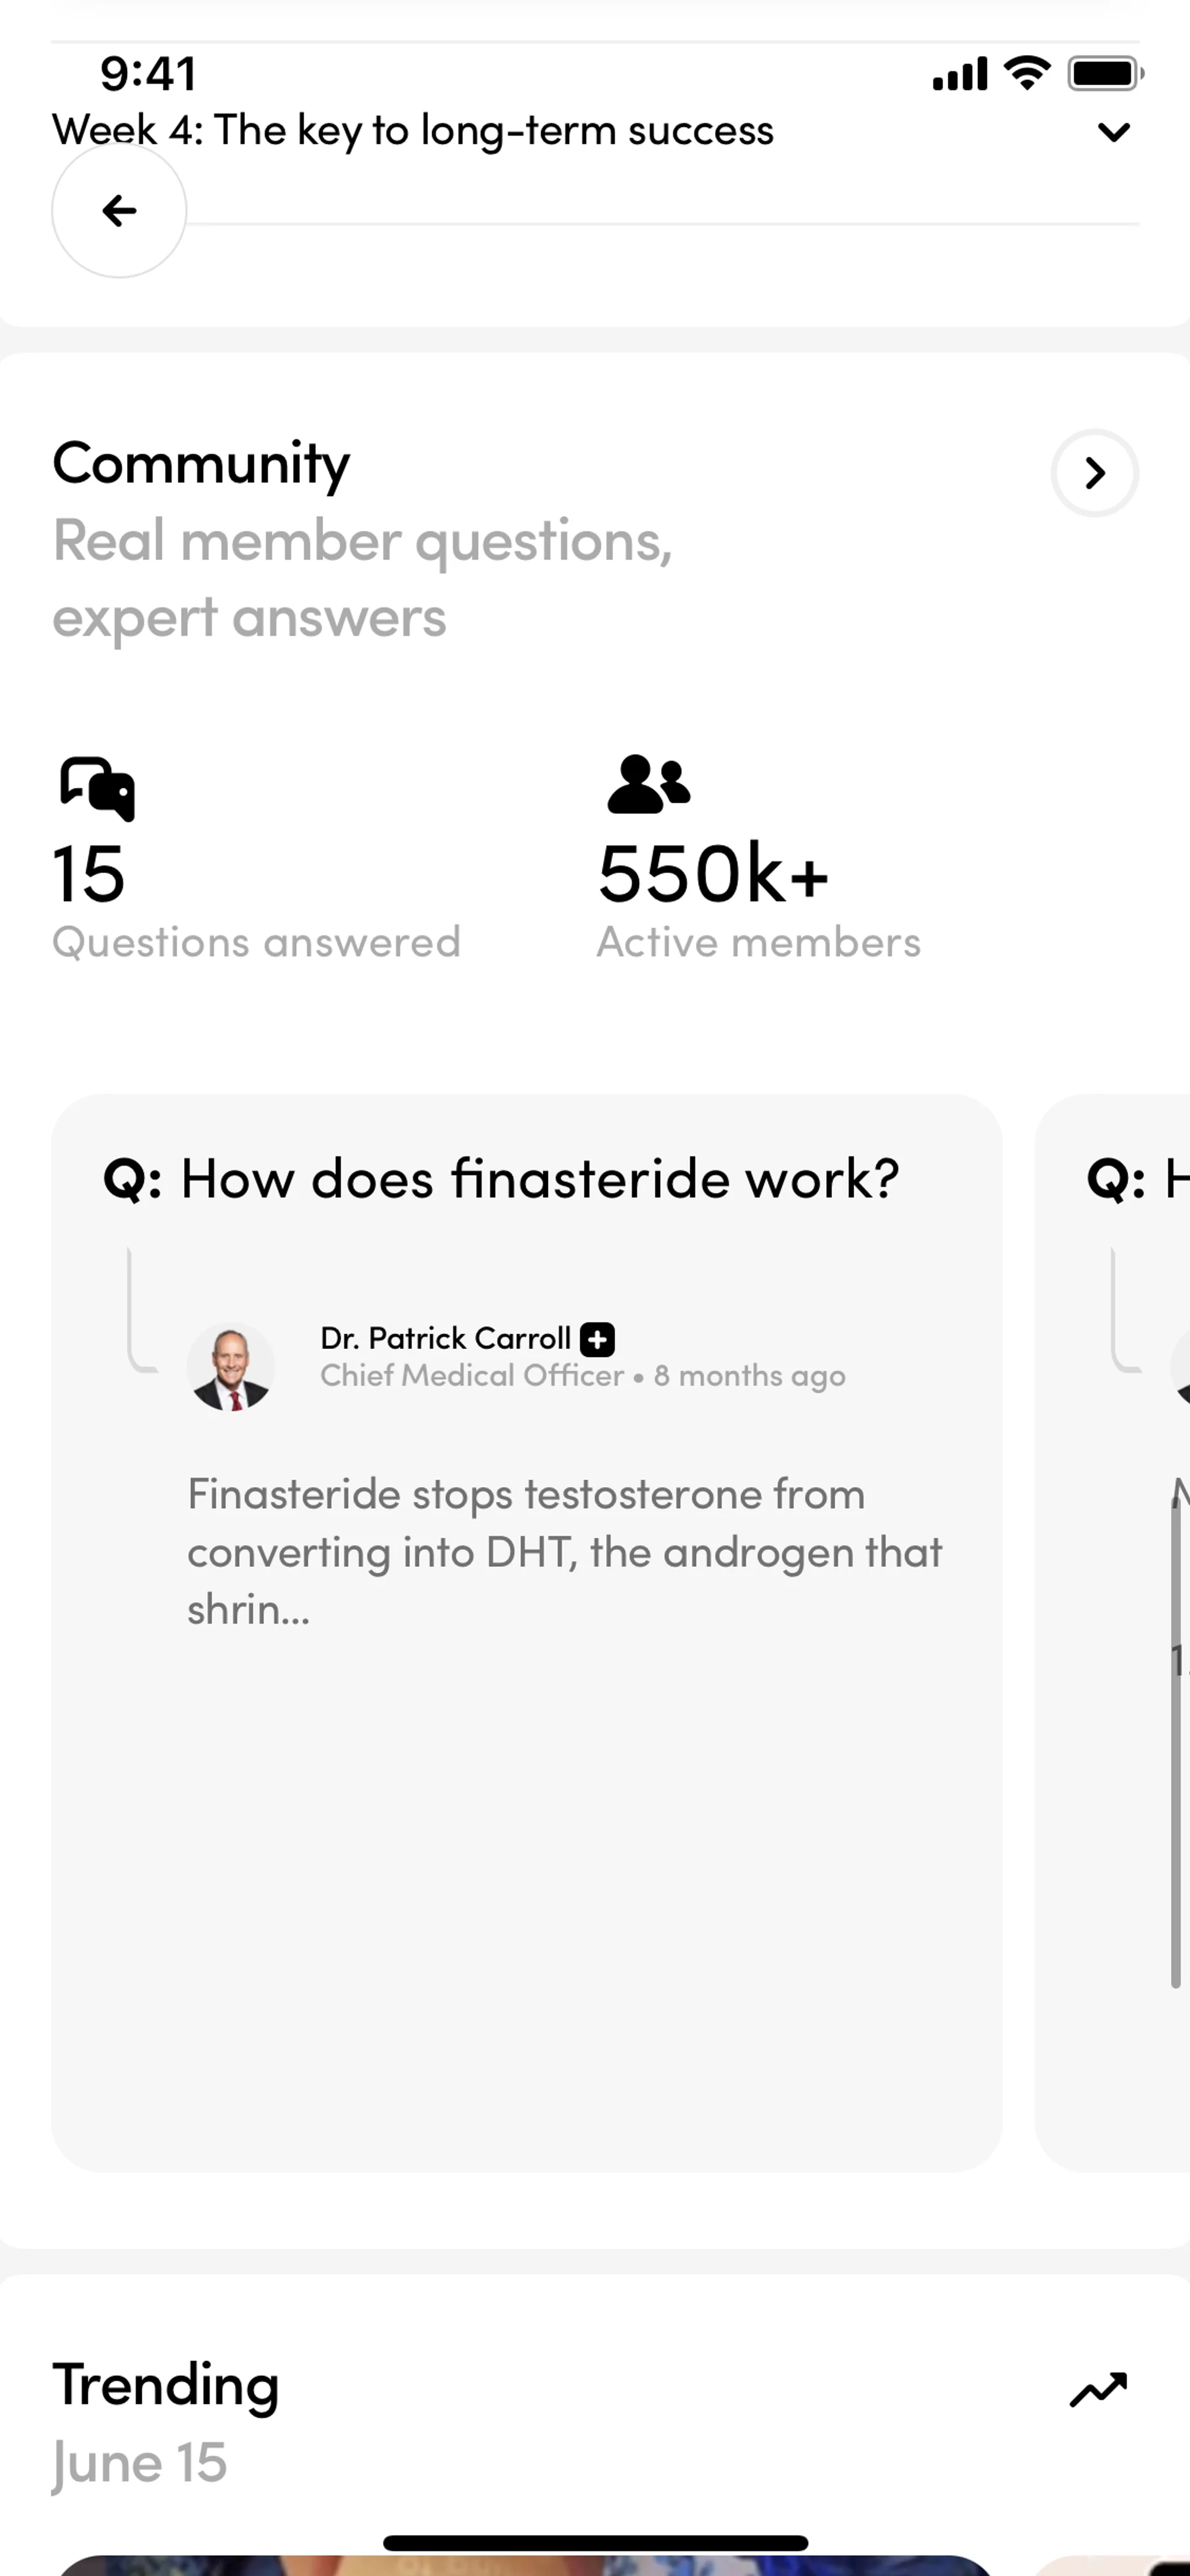Tap the battery status icon

tap(1104, 74)
